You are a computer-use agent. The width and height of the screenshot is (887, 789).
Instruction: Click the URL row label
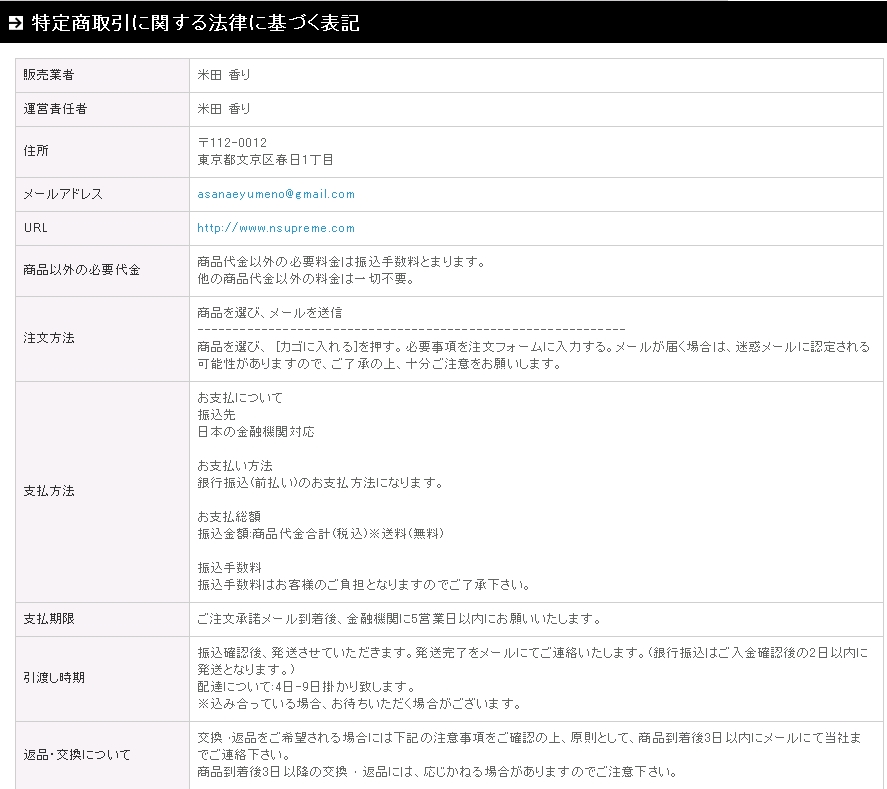[36, 228]
